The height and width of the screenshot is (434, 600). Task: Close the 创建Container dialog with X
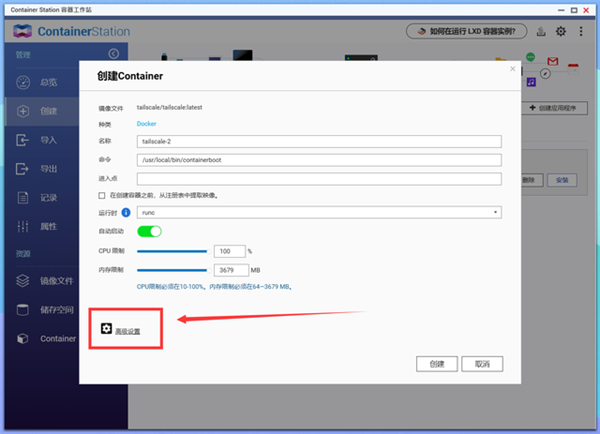(513, 69)
